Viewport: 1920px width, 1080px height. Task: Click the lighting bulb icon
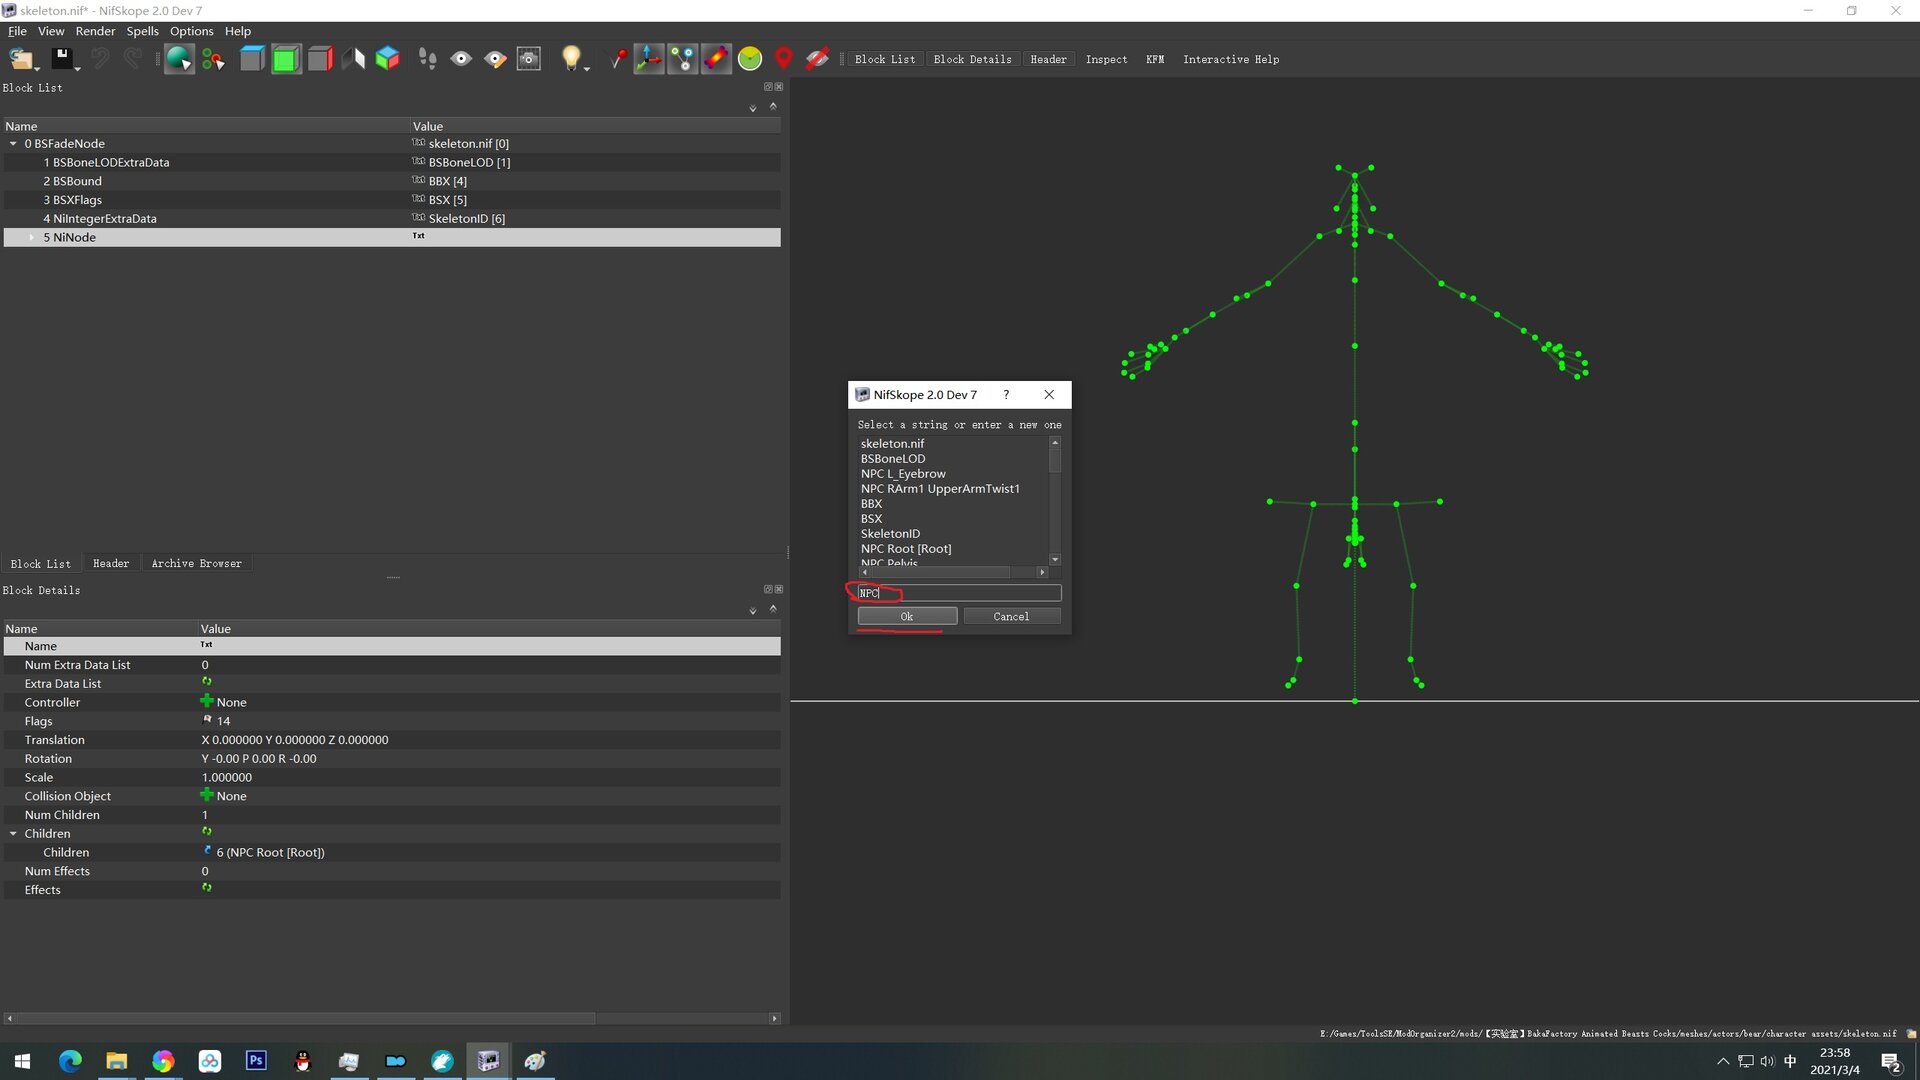pos(570,58)
